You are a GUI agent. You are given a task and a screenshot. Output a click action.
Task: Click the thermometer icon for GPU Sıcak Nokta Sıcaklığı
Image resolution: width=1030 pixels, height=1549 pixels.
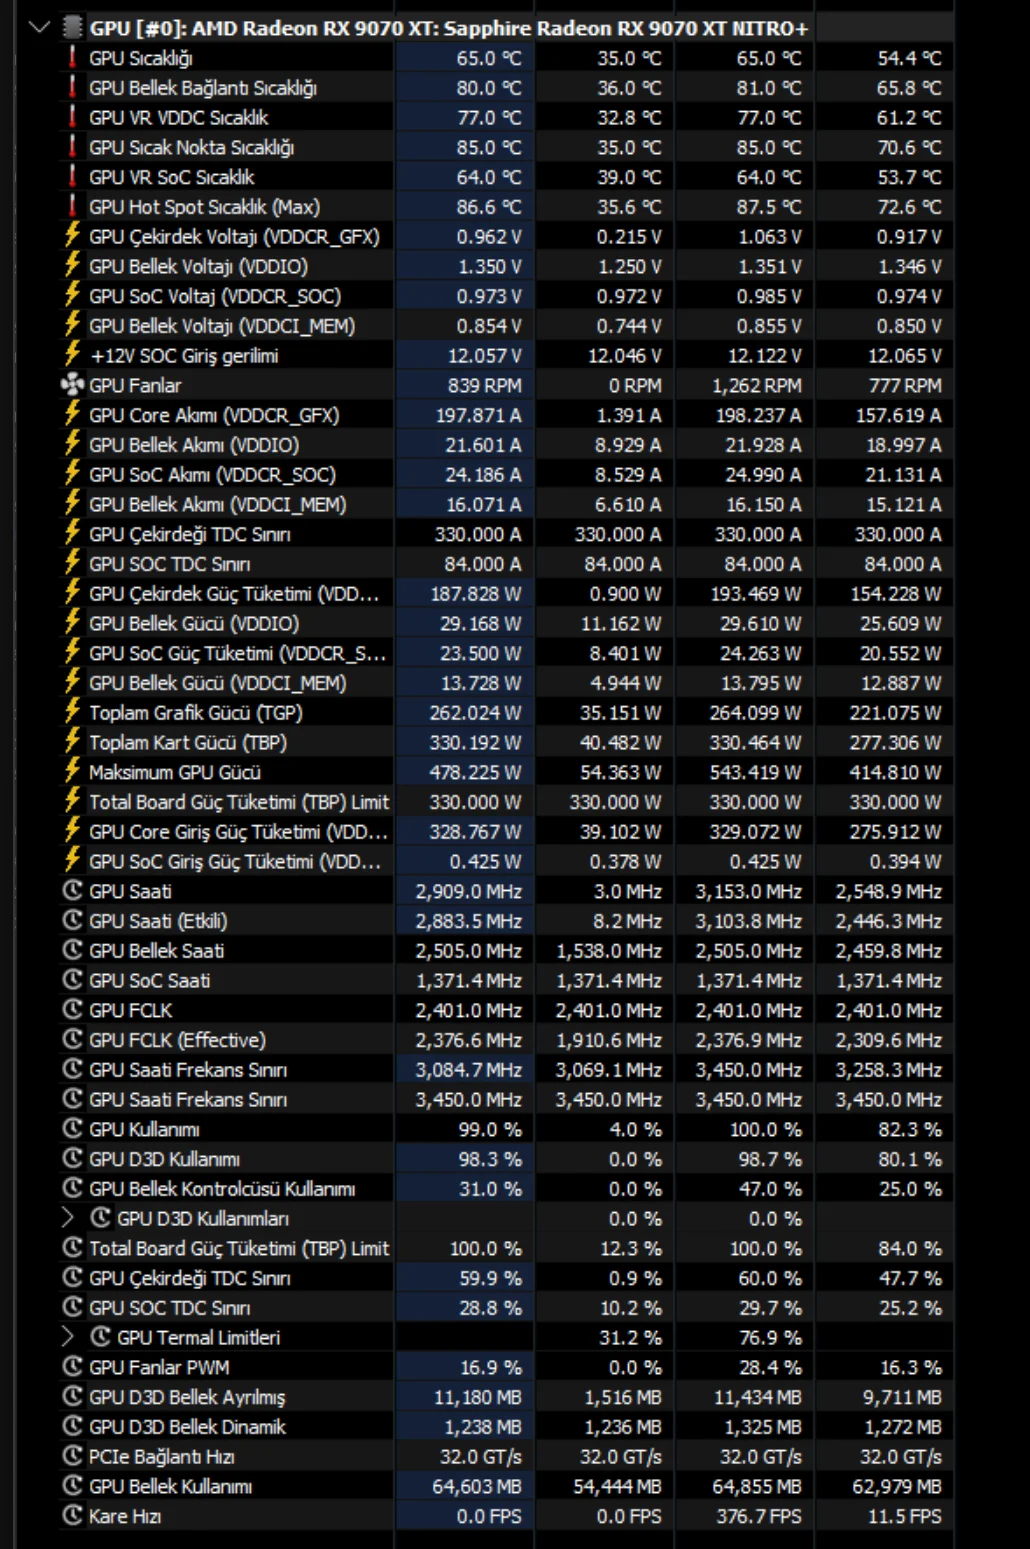point(72,147)
